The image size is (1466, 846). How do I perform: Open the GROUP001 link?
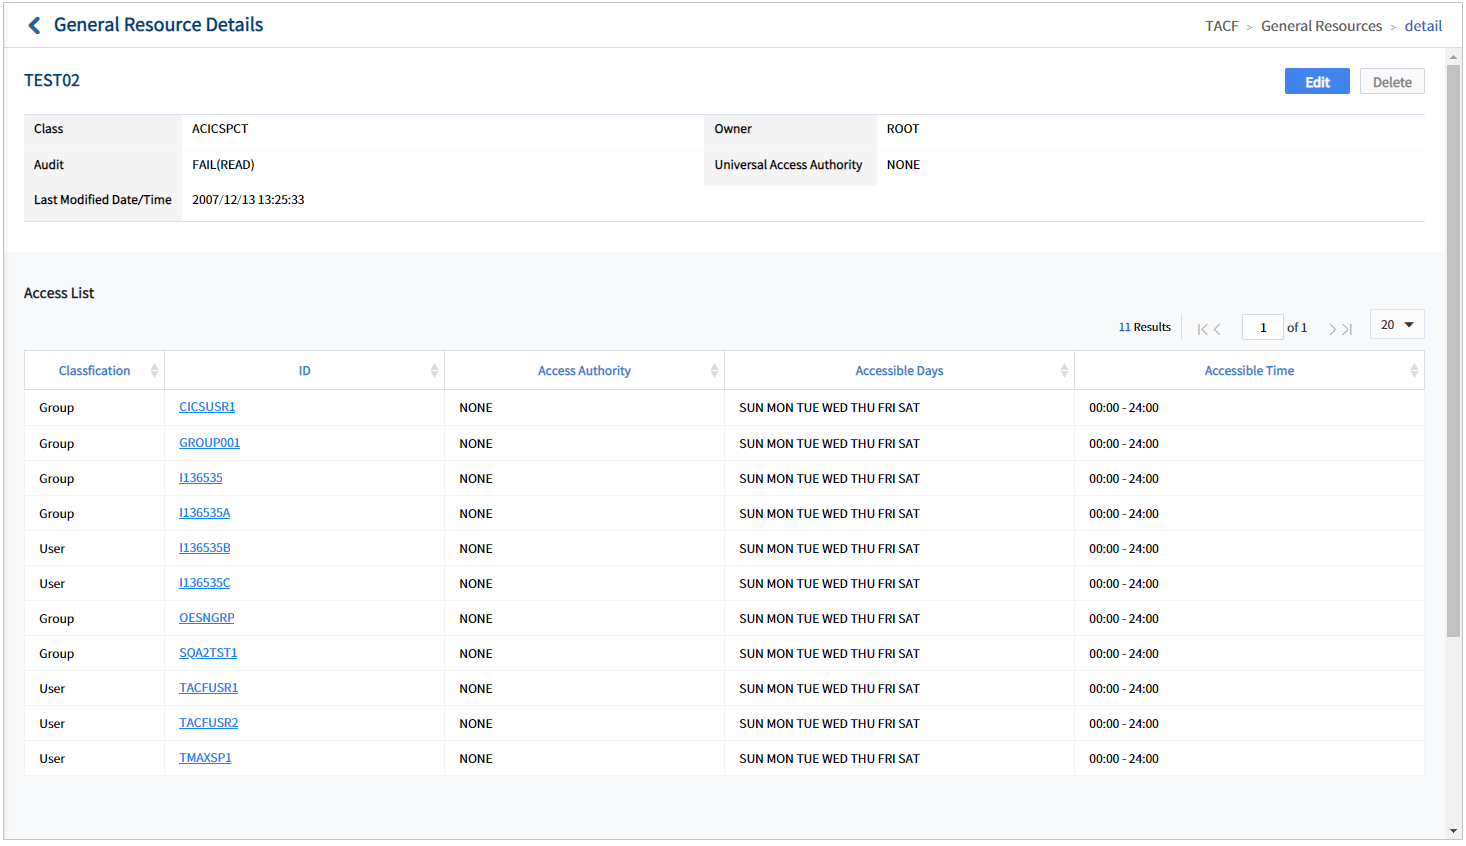click(209, 443)
